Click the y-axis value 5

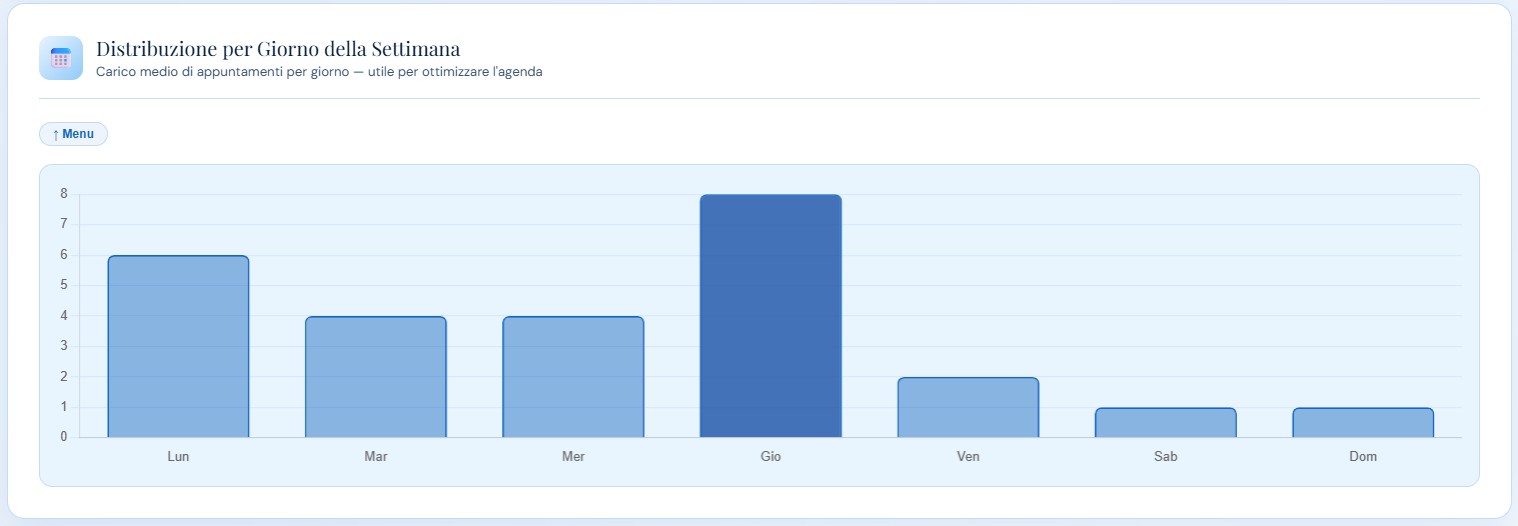(x=63, y=285)
